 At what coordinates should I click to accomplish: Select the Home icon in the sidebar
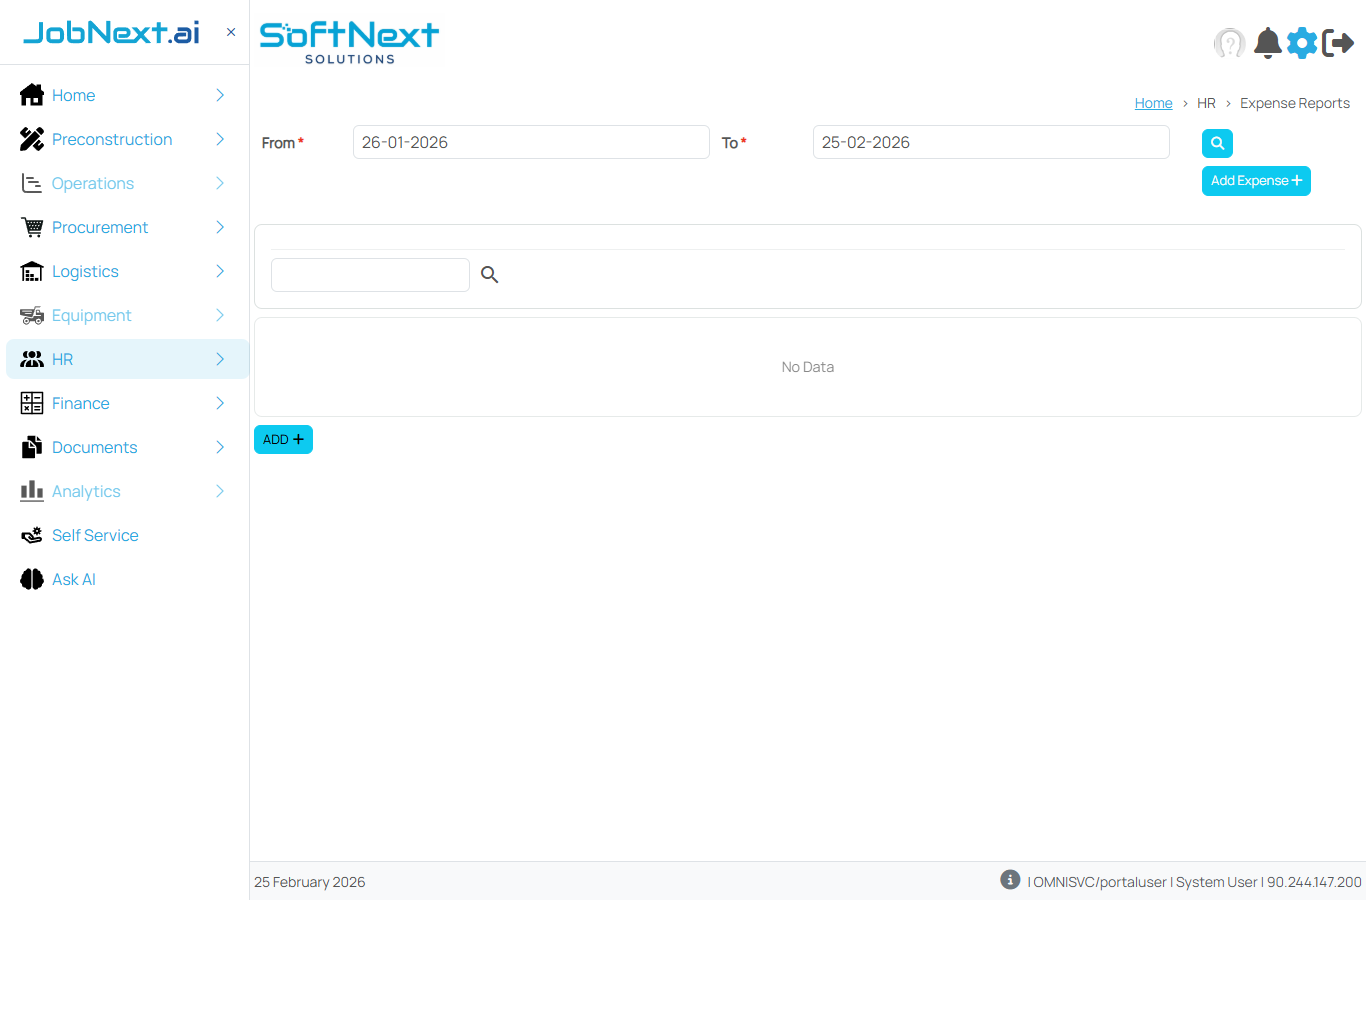[31, 95]
